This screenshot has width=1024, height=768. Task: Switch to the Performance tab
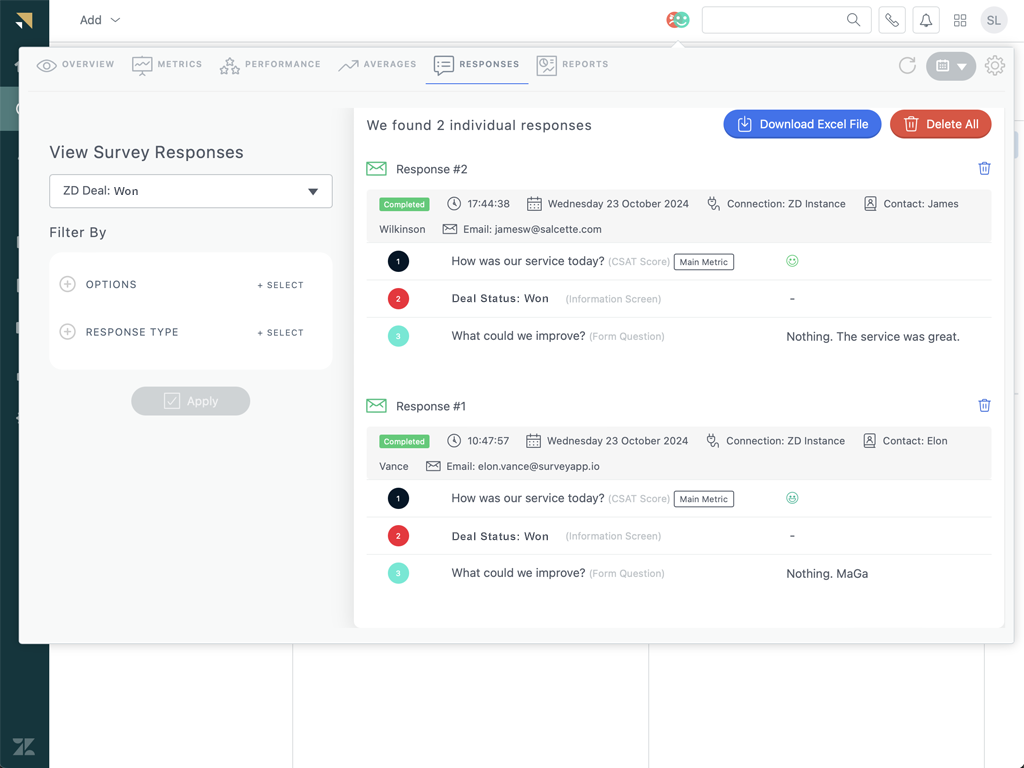pos(270,65)
